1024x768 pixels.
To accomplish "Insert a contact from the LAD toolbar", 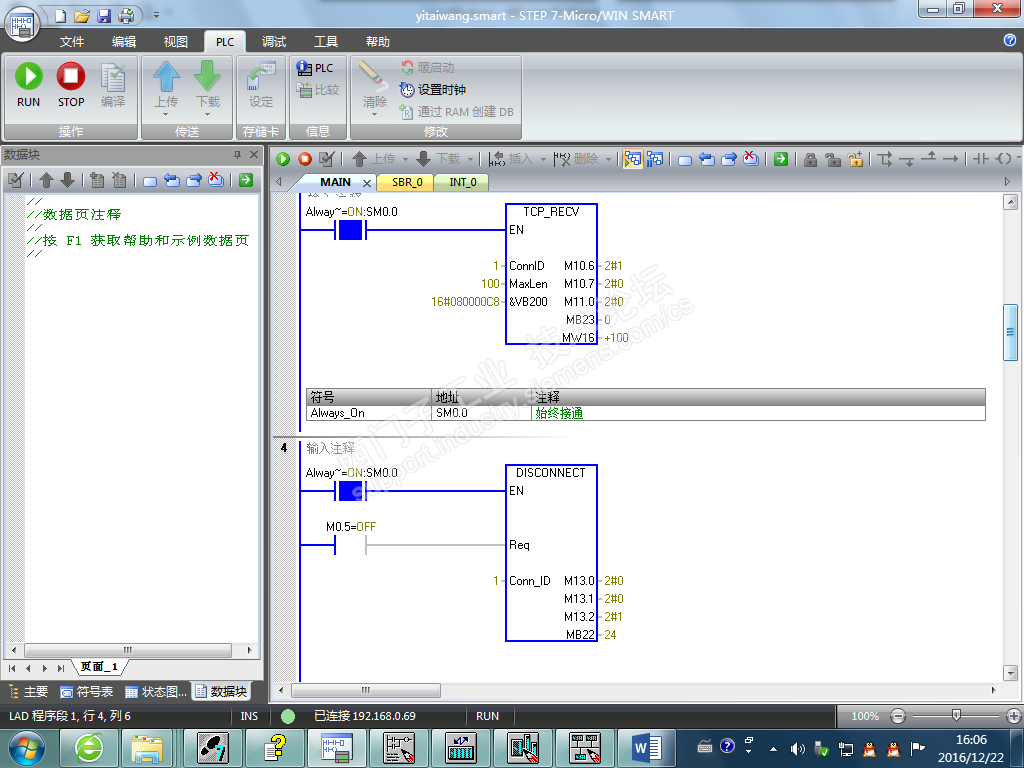I will coord(980,159).
